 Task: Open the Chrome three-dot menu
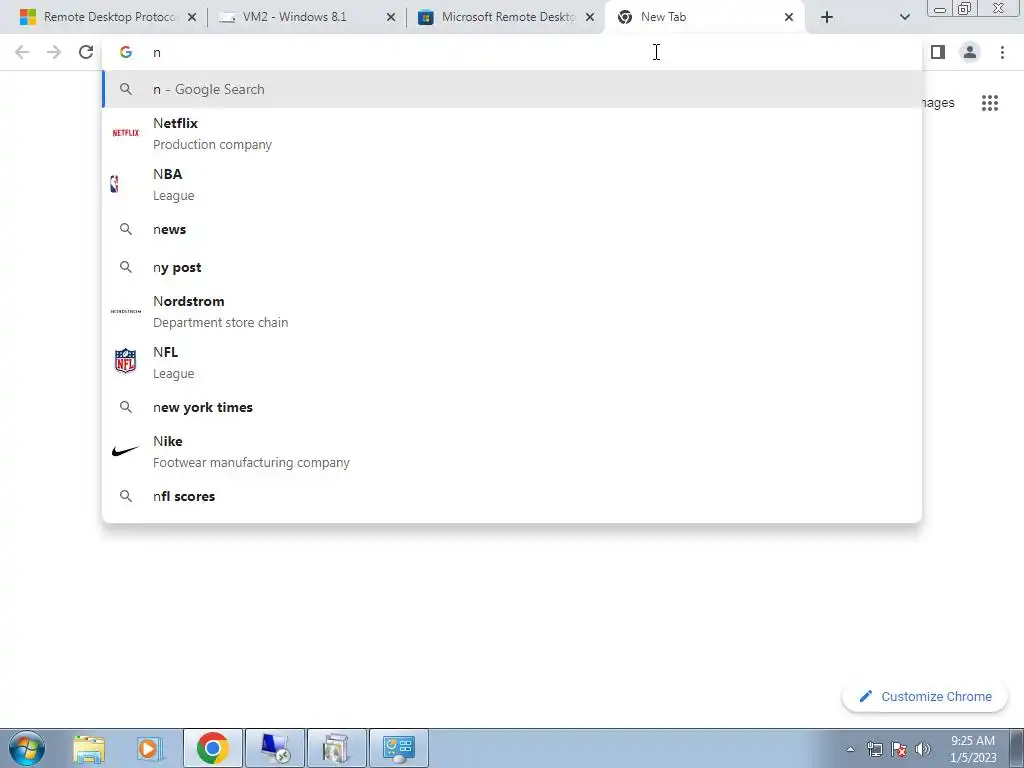[1002, 52]
